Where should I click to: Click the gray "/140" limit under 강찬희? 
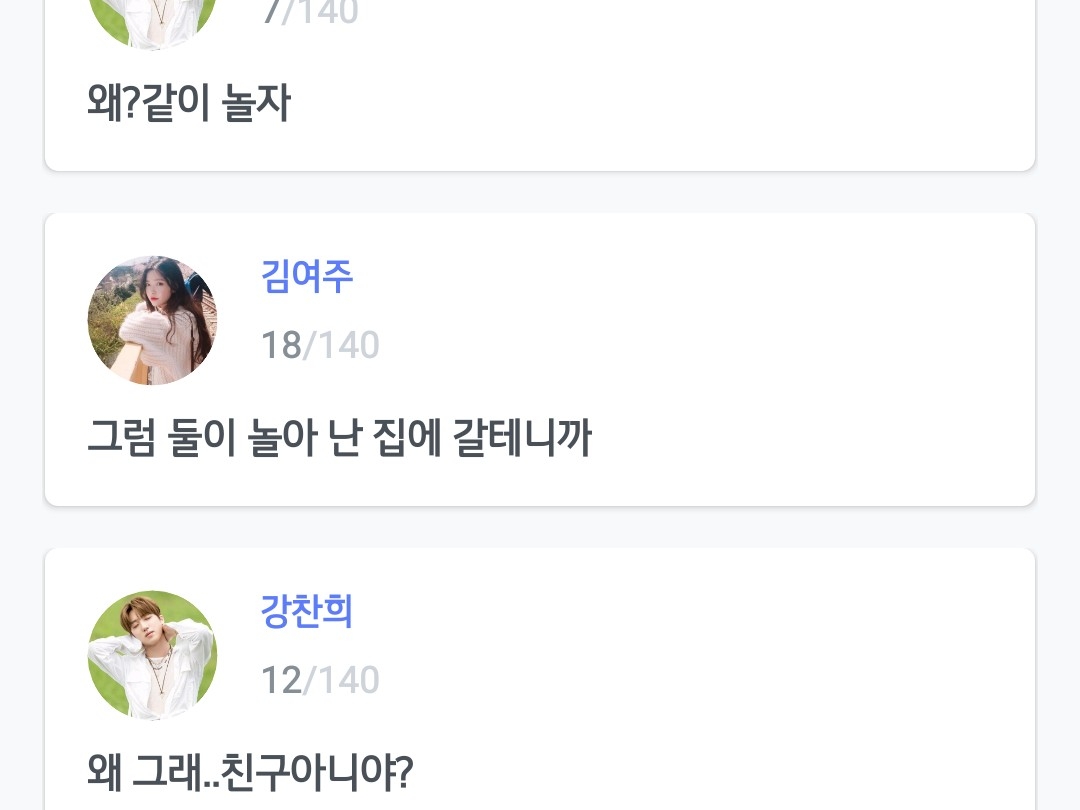(x=341, y=680)
